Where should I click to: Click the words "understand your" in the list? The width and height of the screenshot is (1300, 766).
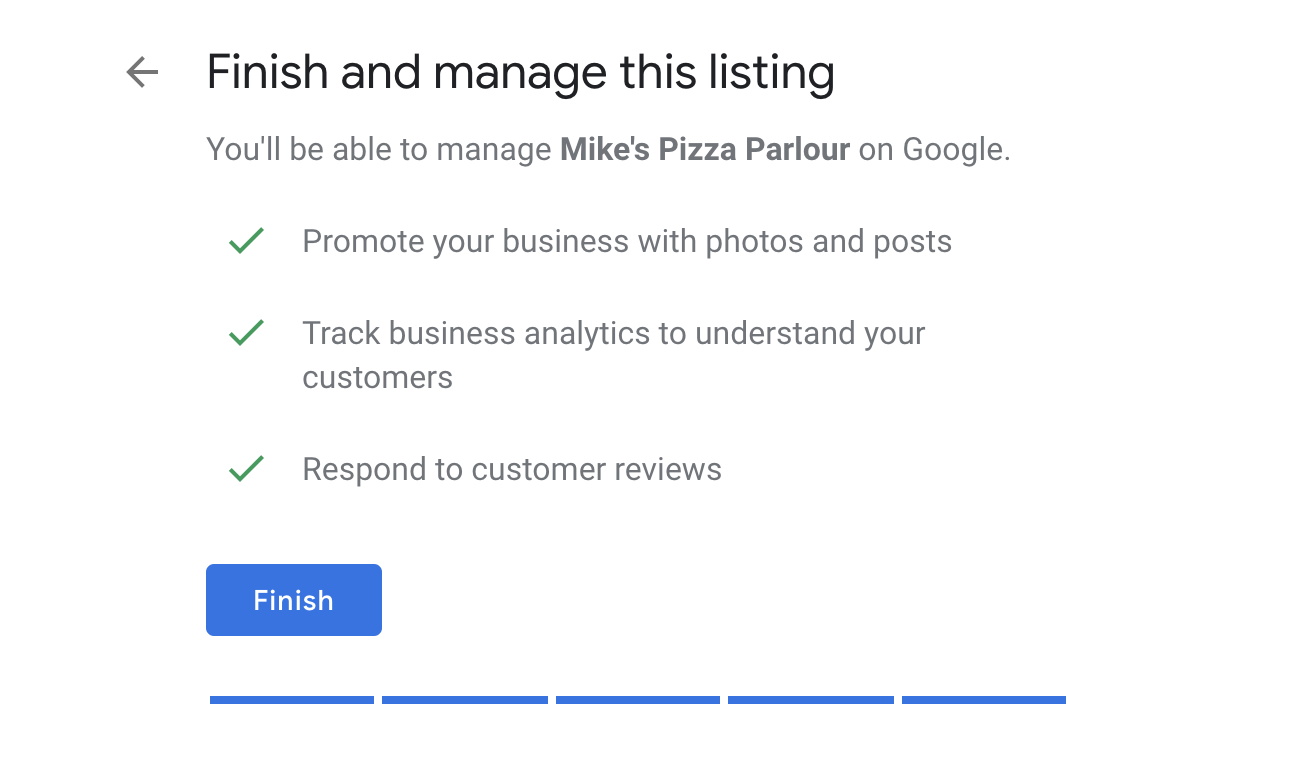810,333
